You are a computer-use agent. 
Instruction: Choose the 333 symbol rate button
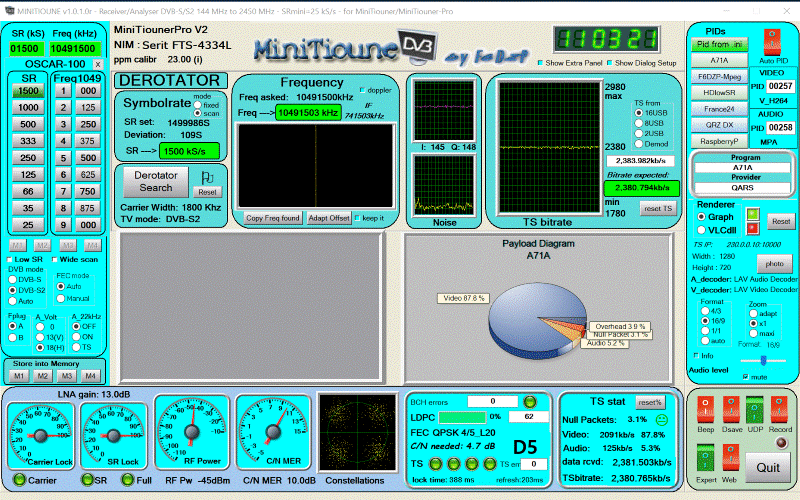[x=28, y=141]
